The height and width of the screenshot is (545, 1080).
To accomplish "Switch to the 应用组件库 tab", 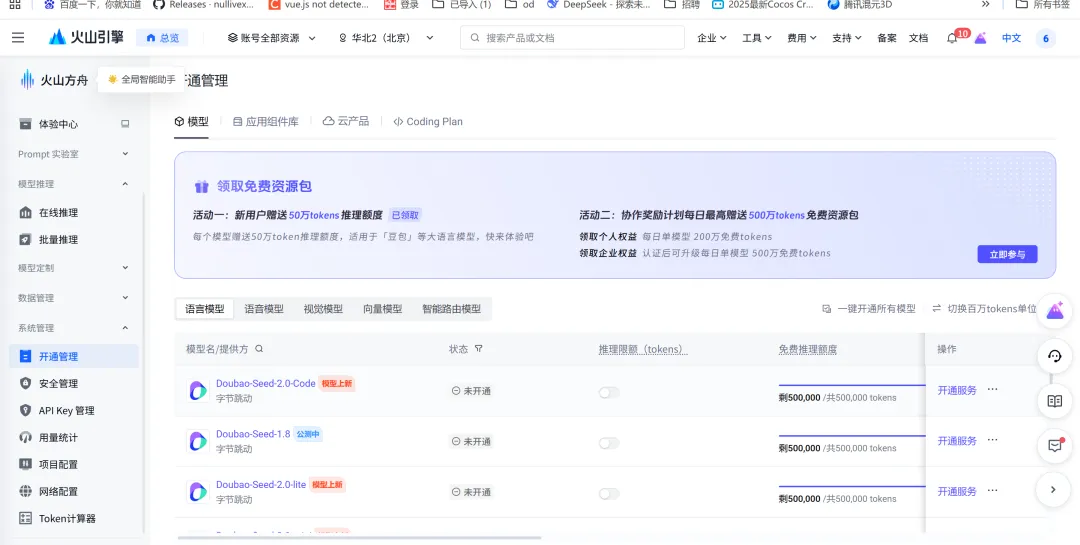I will [x=265, y=122].
